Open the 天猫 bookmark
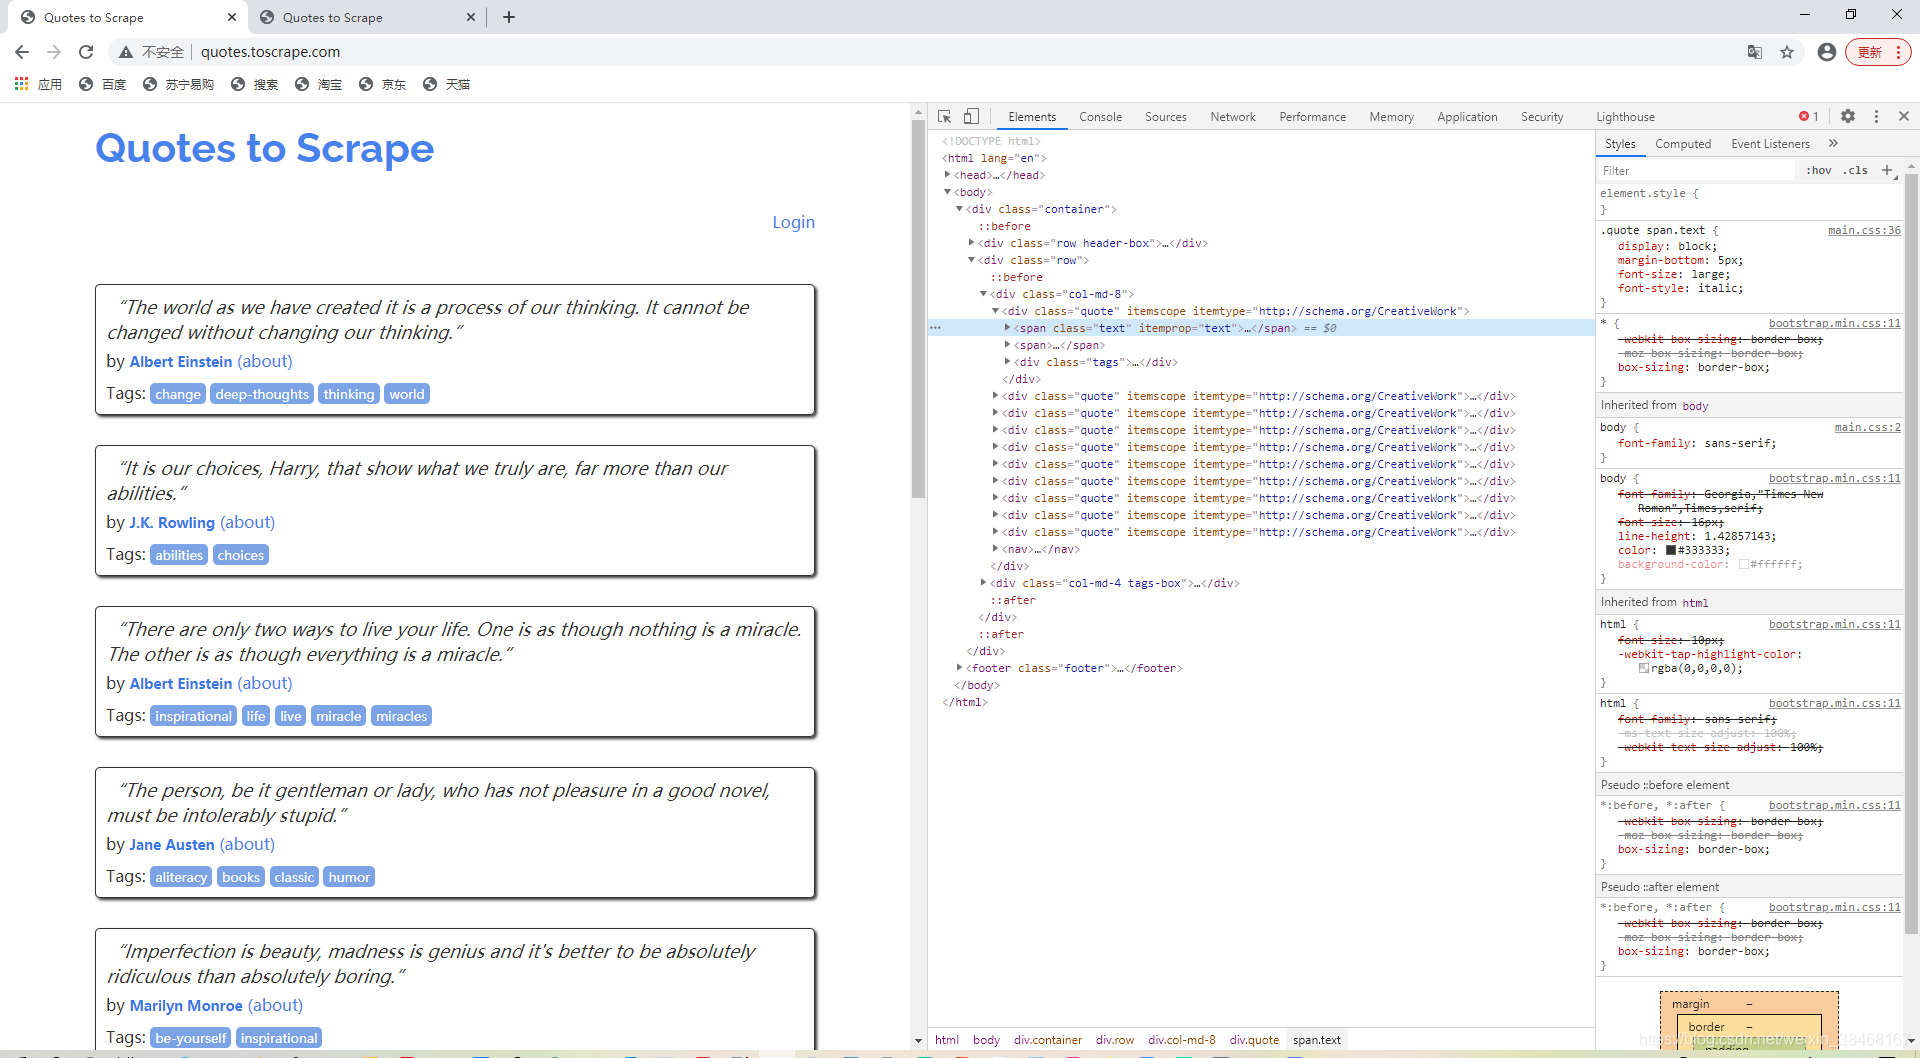This screenshot has width=1920, height=1058. pyautogui.click(x=447, y=84)
